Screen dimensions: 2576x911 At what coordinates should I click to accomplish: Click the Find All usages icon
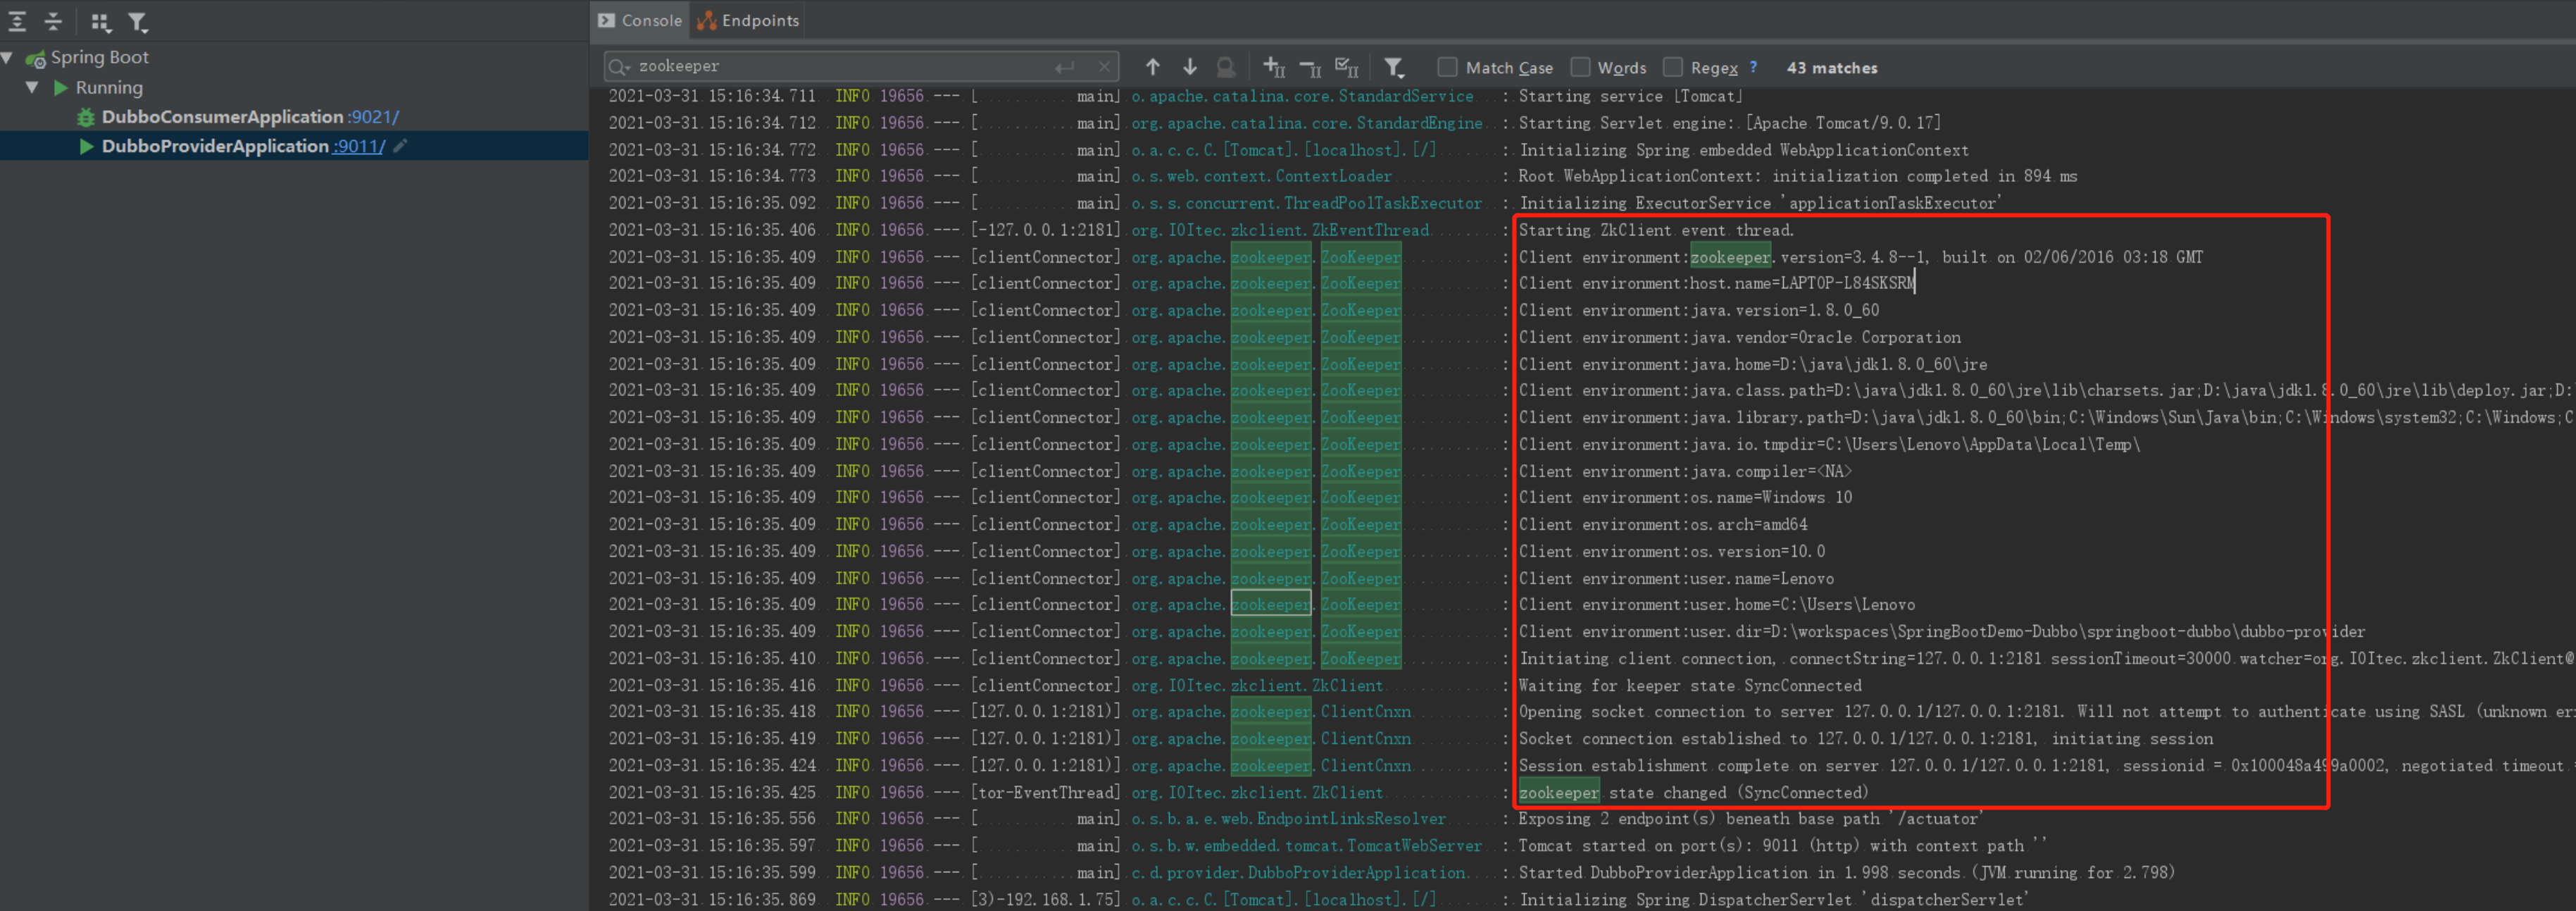click(x=1226, y=67)
